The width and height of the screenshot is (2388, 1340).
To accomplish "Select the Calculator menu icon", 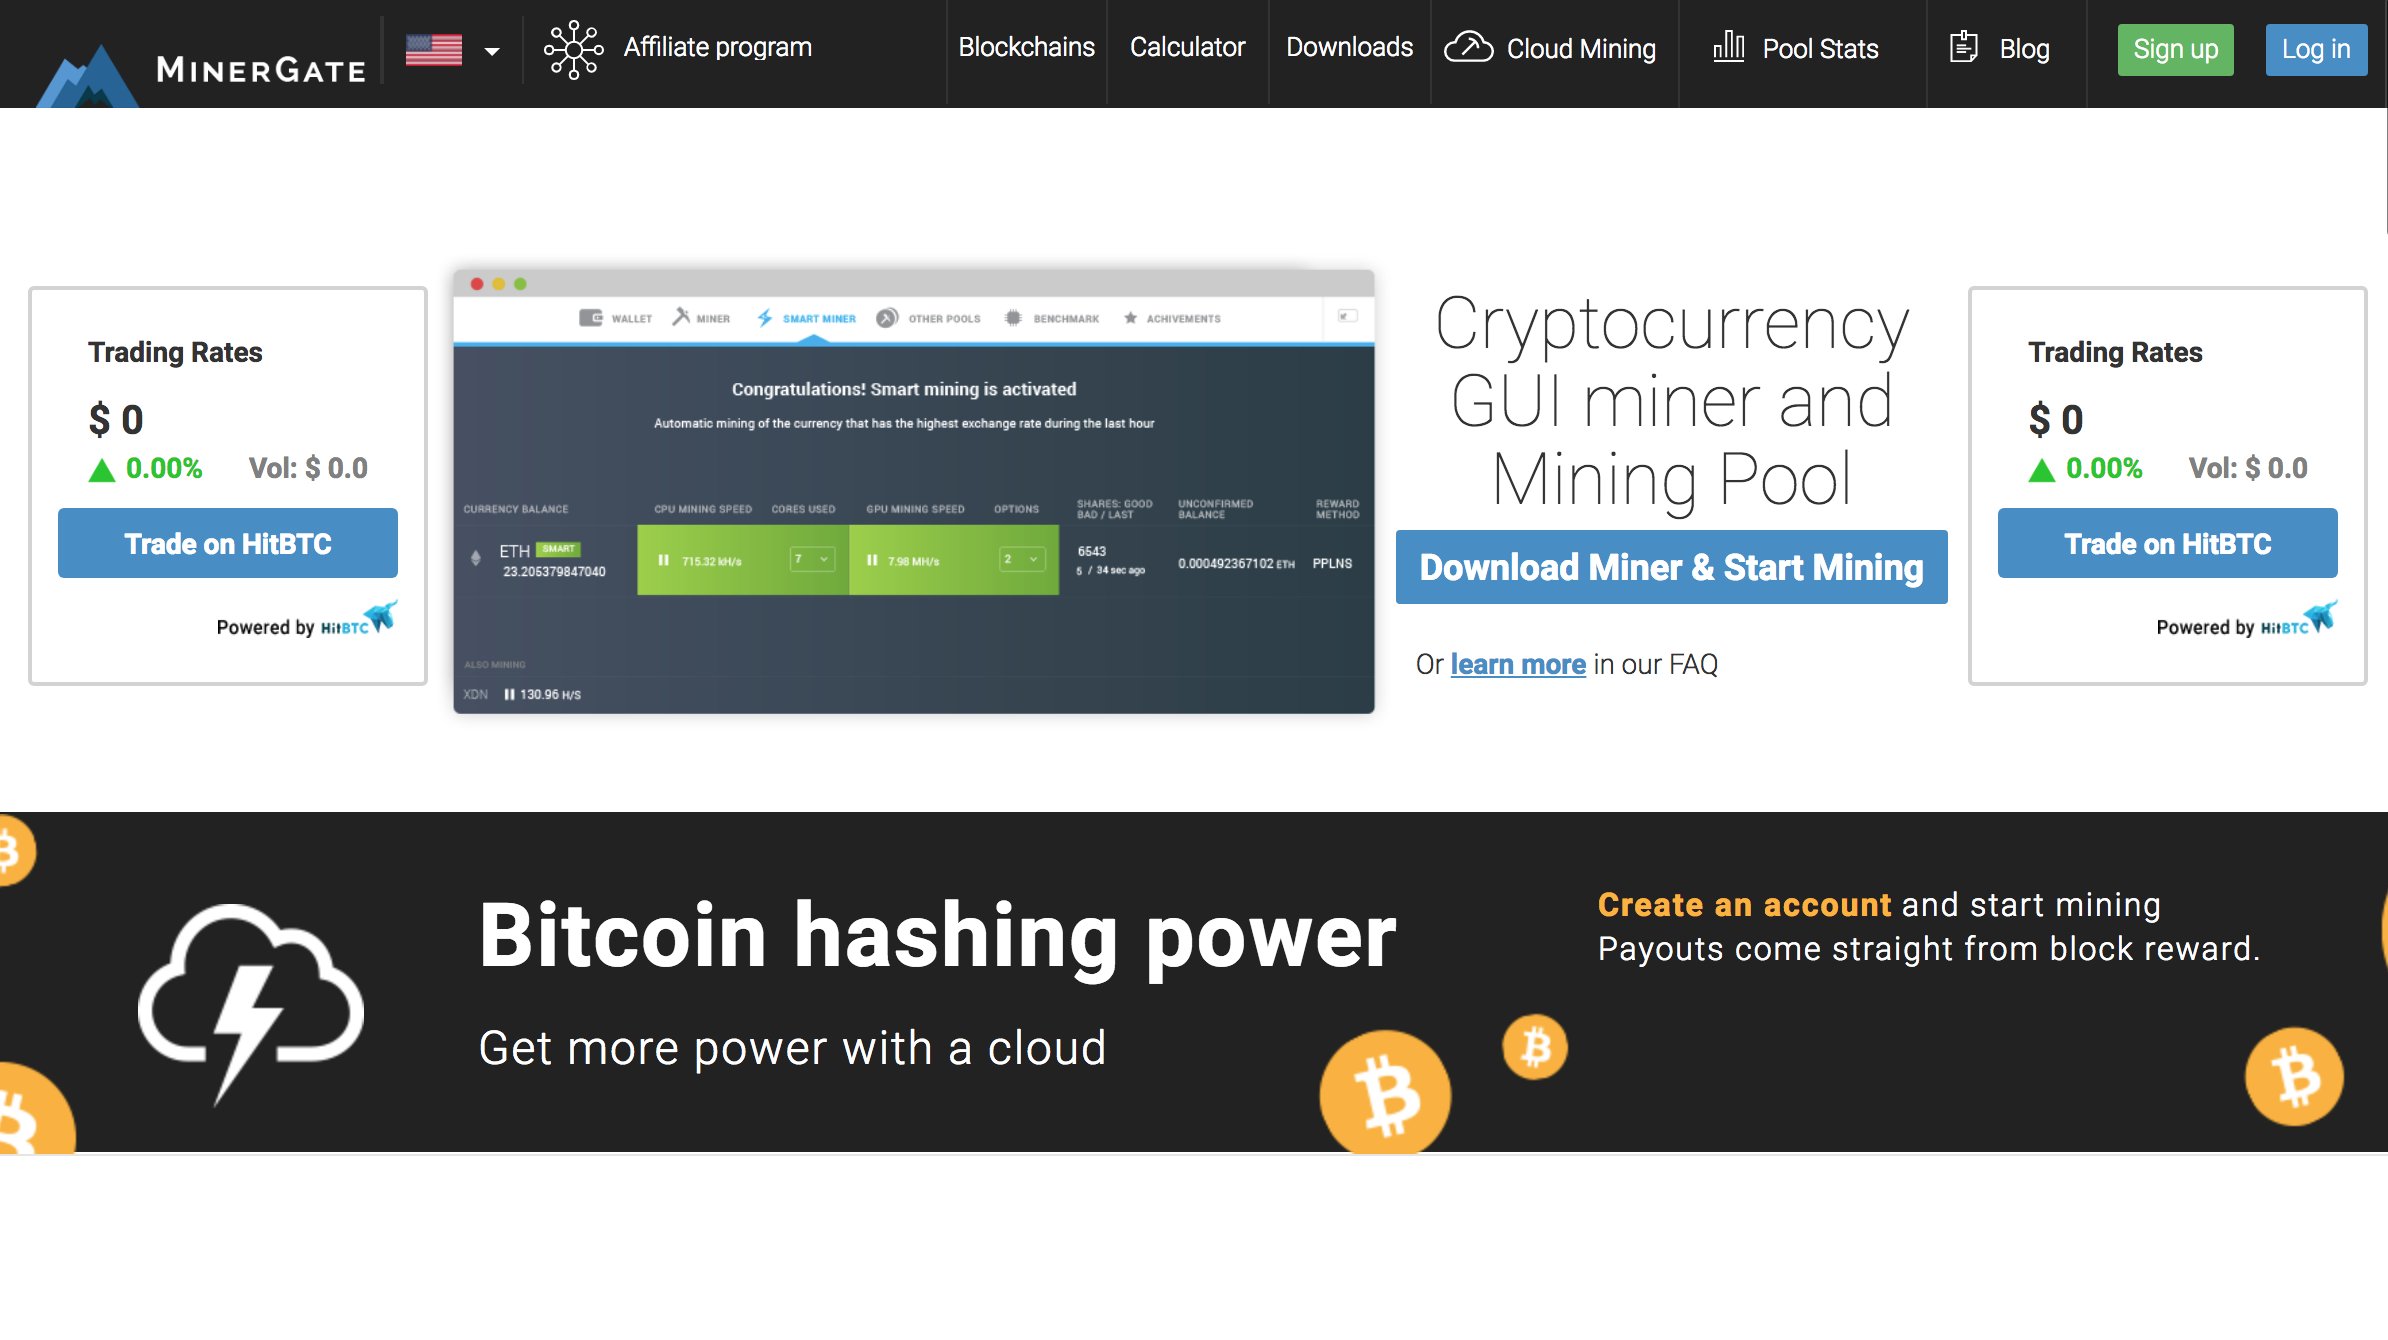I will pos(1189,48).
